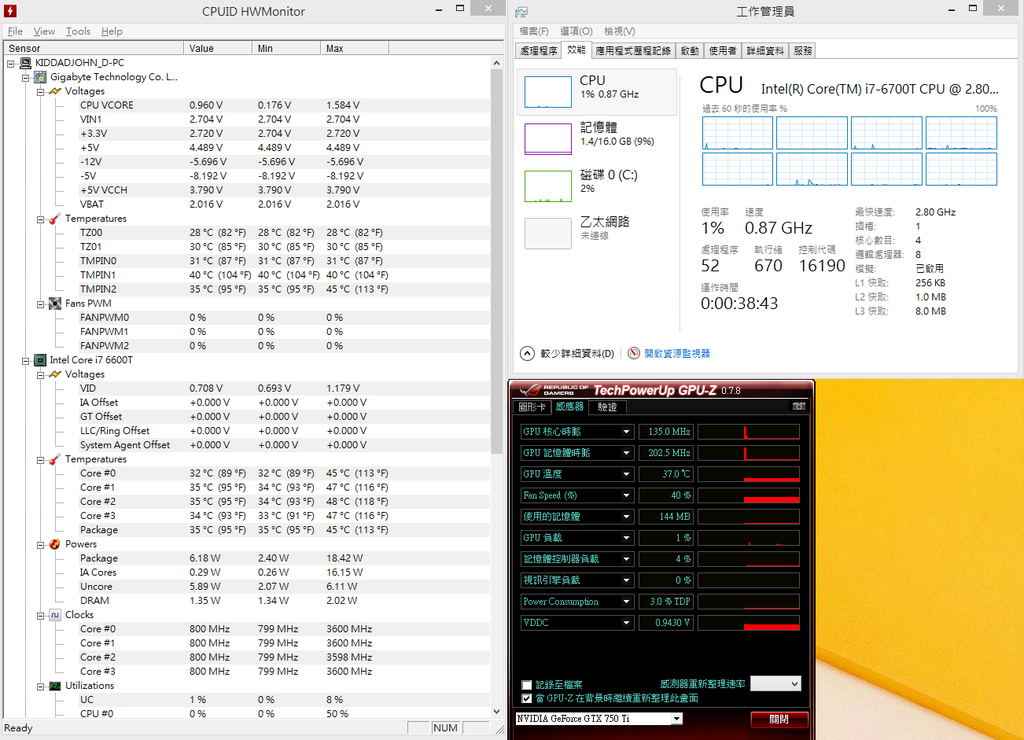Viewport: 1024px width, 740px height.
Task: Click the HWMonitor scrollbar up arrow
Action: coord(496,63)
